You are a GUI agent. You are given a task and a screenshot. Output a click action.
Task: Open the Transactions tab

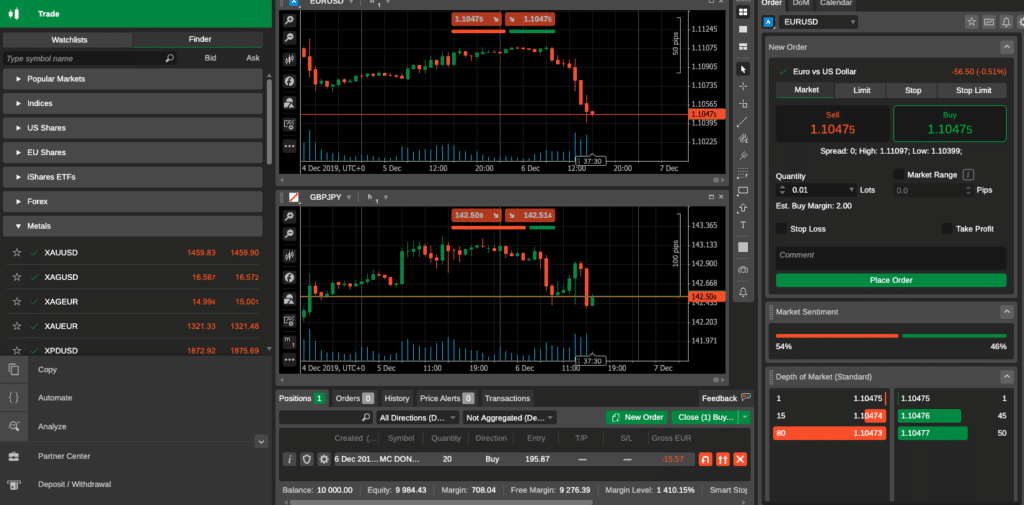click(507, 398)
